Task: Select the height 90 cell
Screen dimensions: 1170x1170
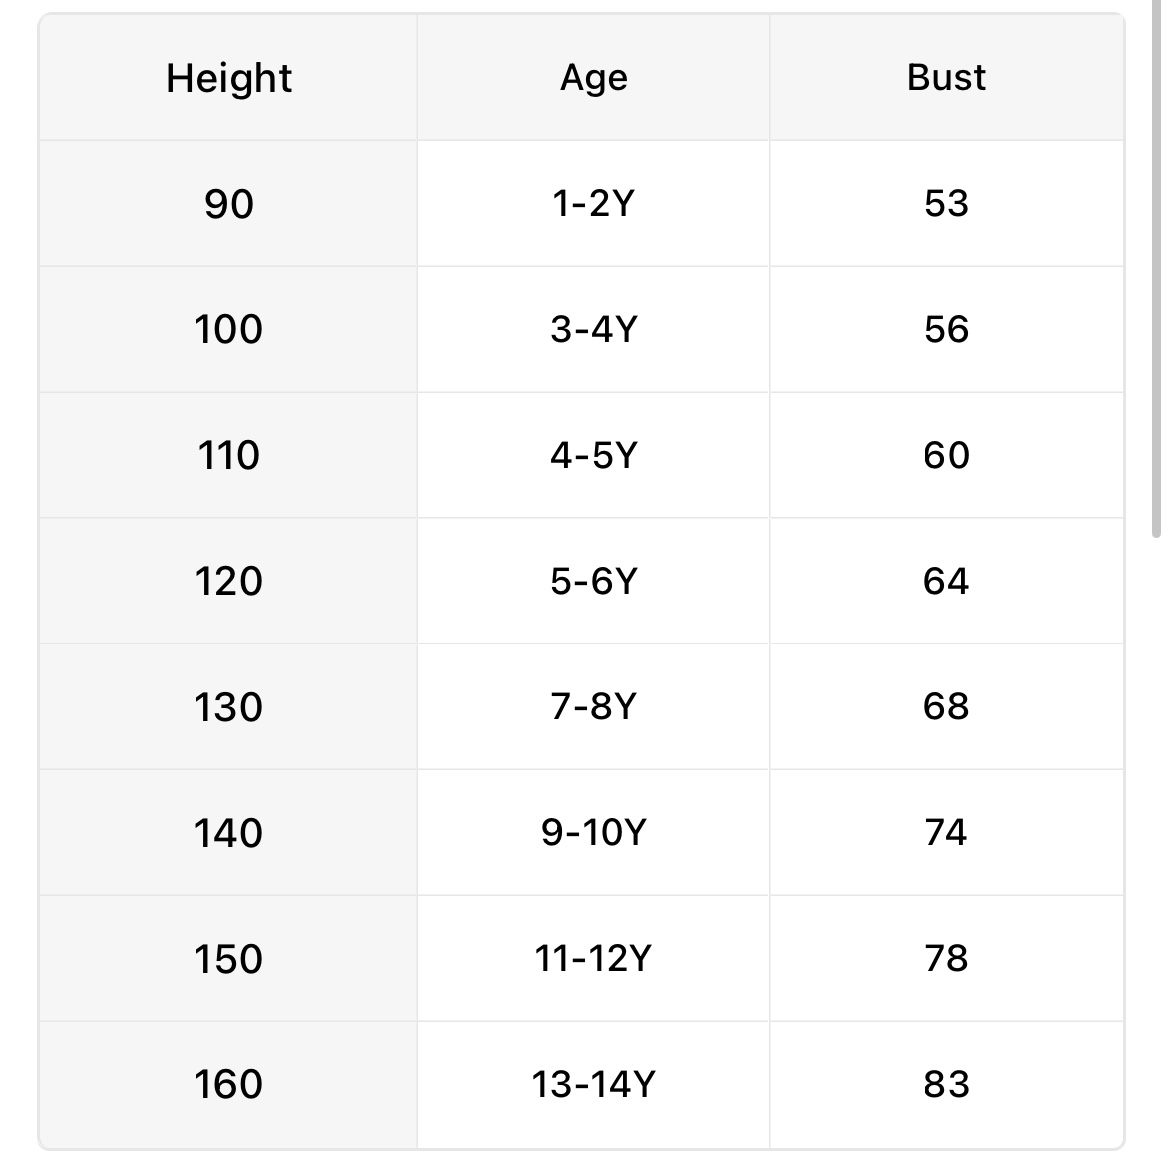Action: [229, 204]
